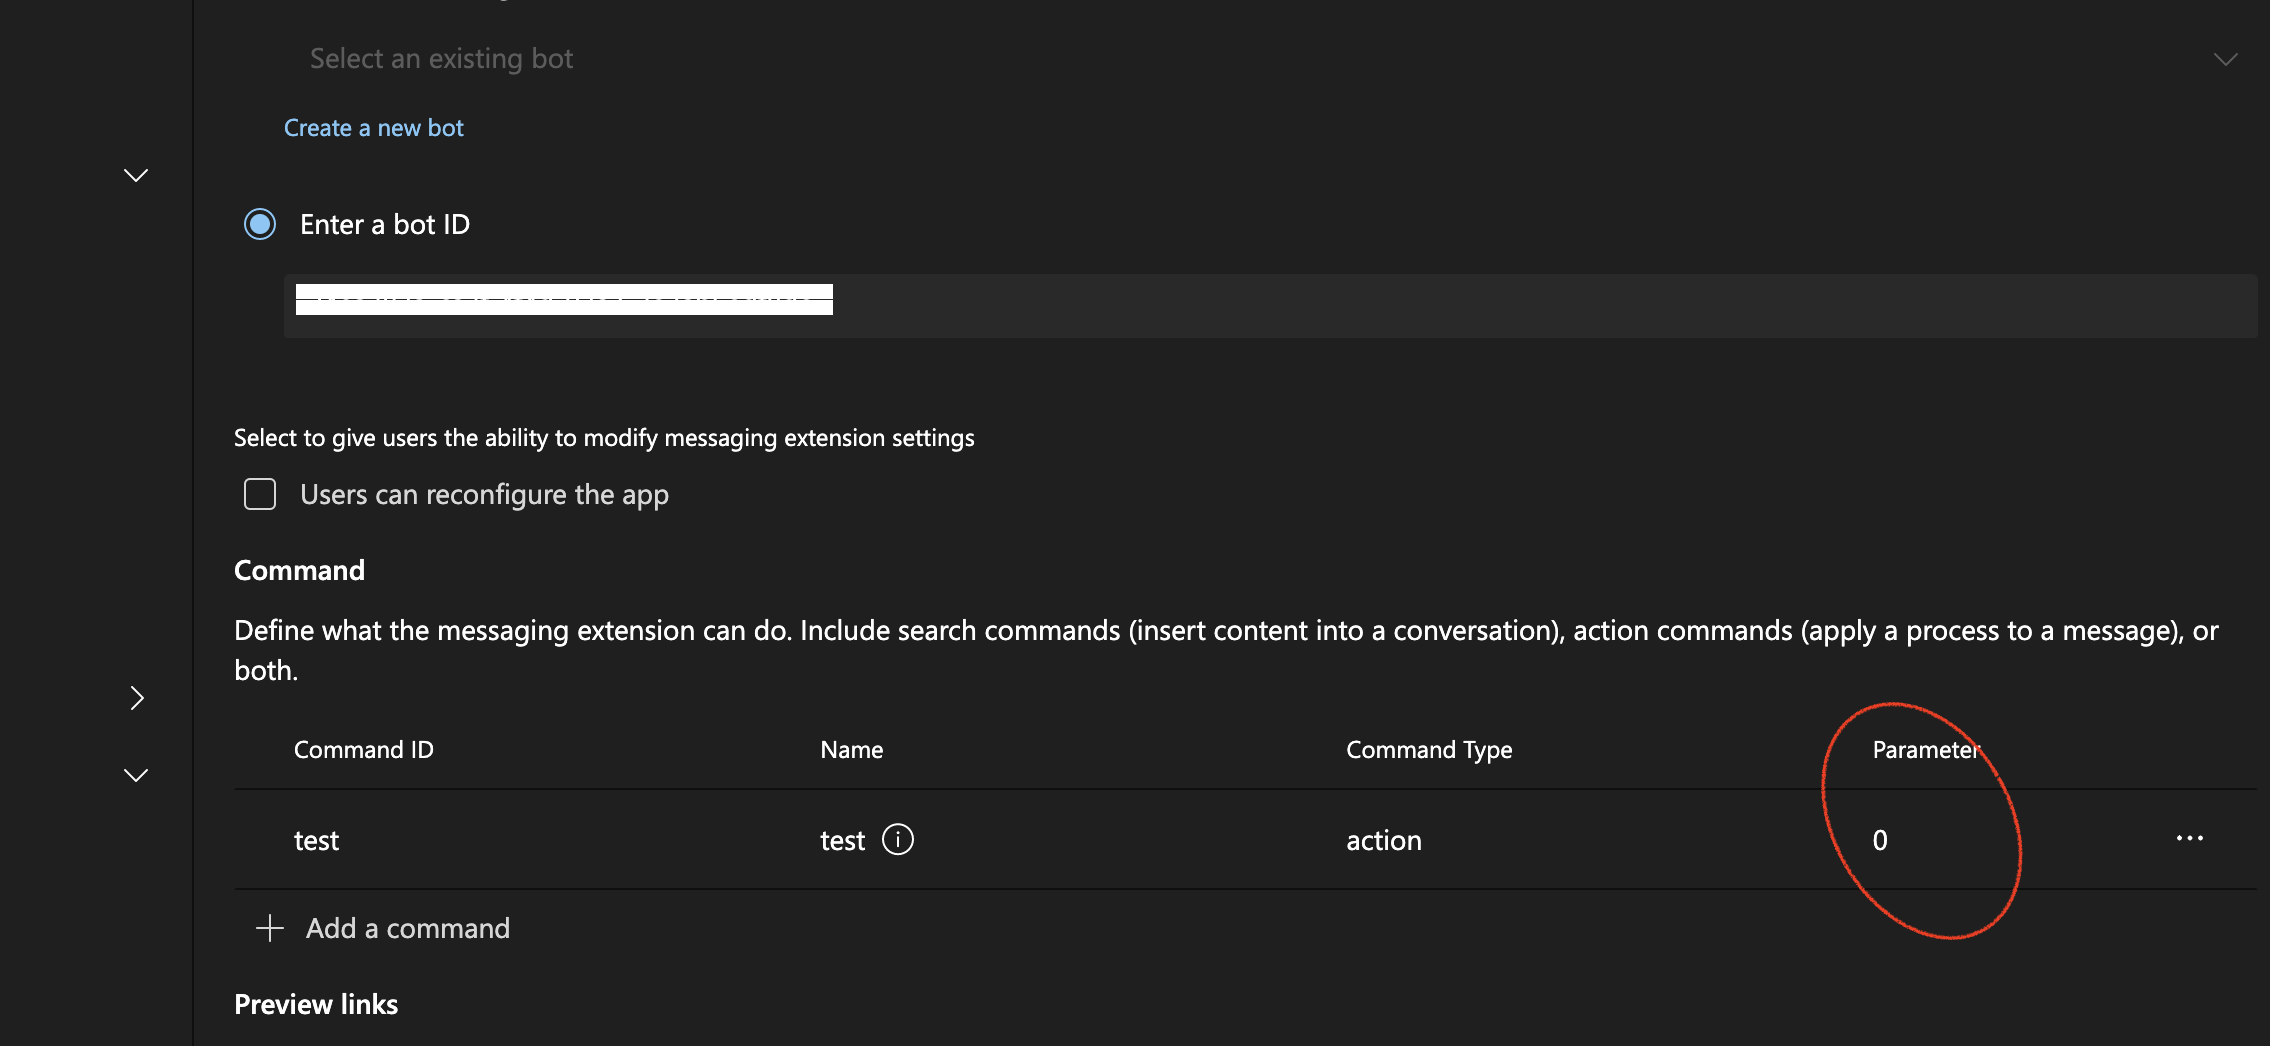Click the action command type cell
The height and width of the screenshot is (1046, 2270).
1384,840
